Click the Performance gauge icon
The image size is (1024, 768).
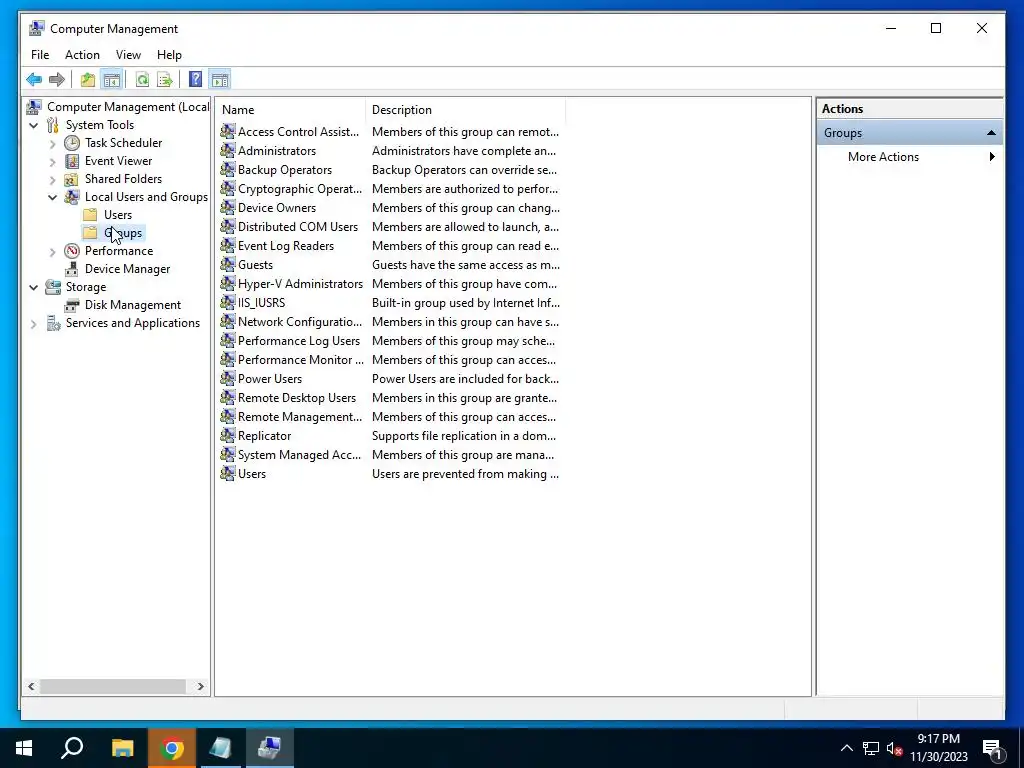point(72,251)
